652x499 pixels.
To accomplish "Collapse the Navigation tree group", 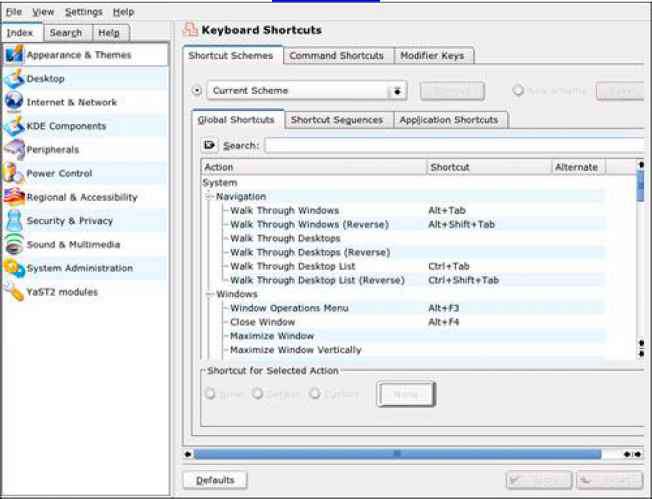I will click(210, 197).
